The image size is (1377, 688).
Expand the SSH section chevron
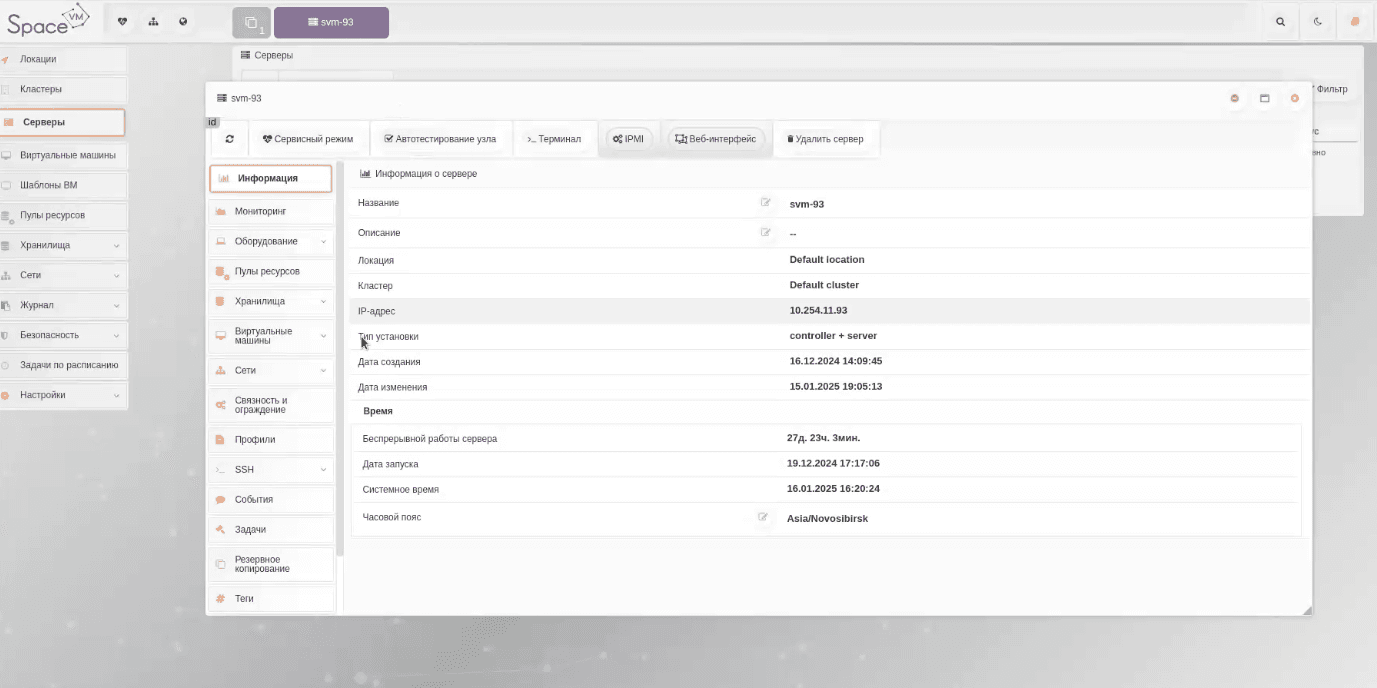(x=323, y=469)
